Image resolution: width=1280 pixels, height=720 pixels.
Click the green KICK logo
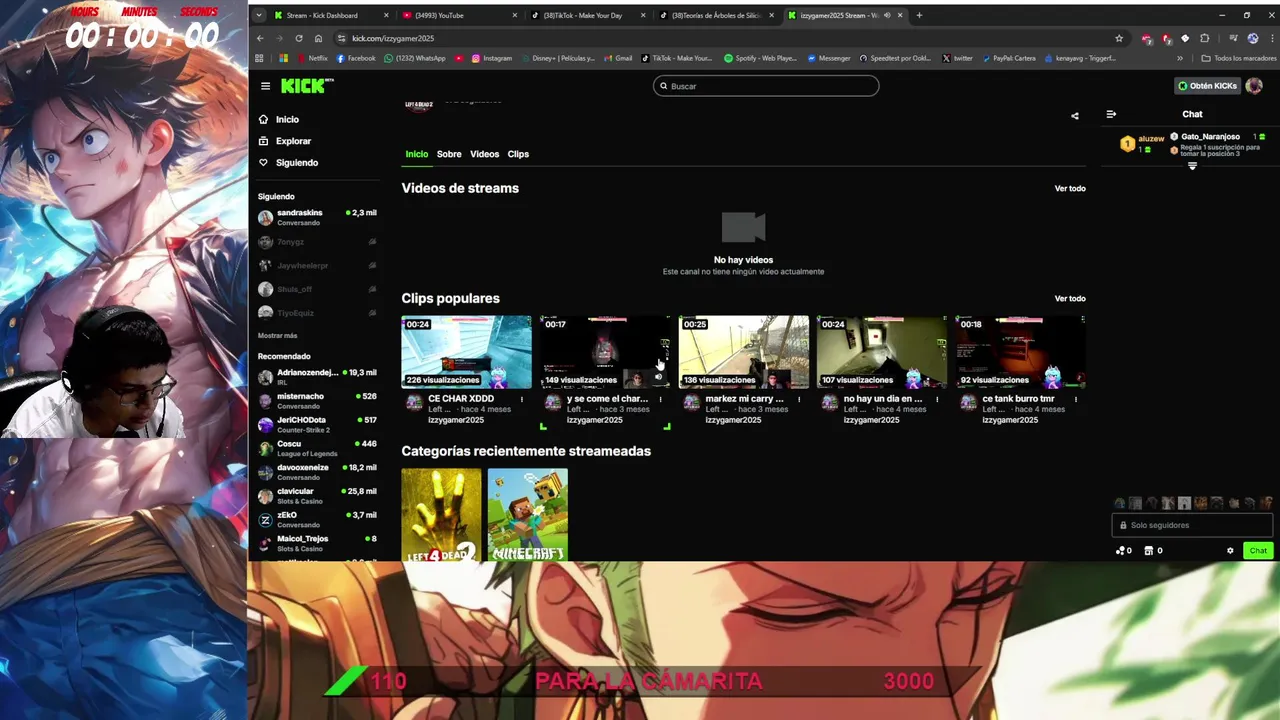pos(305,86)
